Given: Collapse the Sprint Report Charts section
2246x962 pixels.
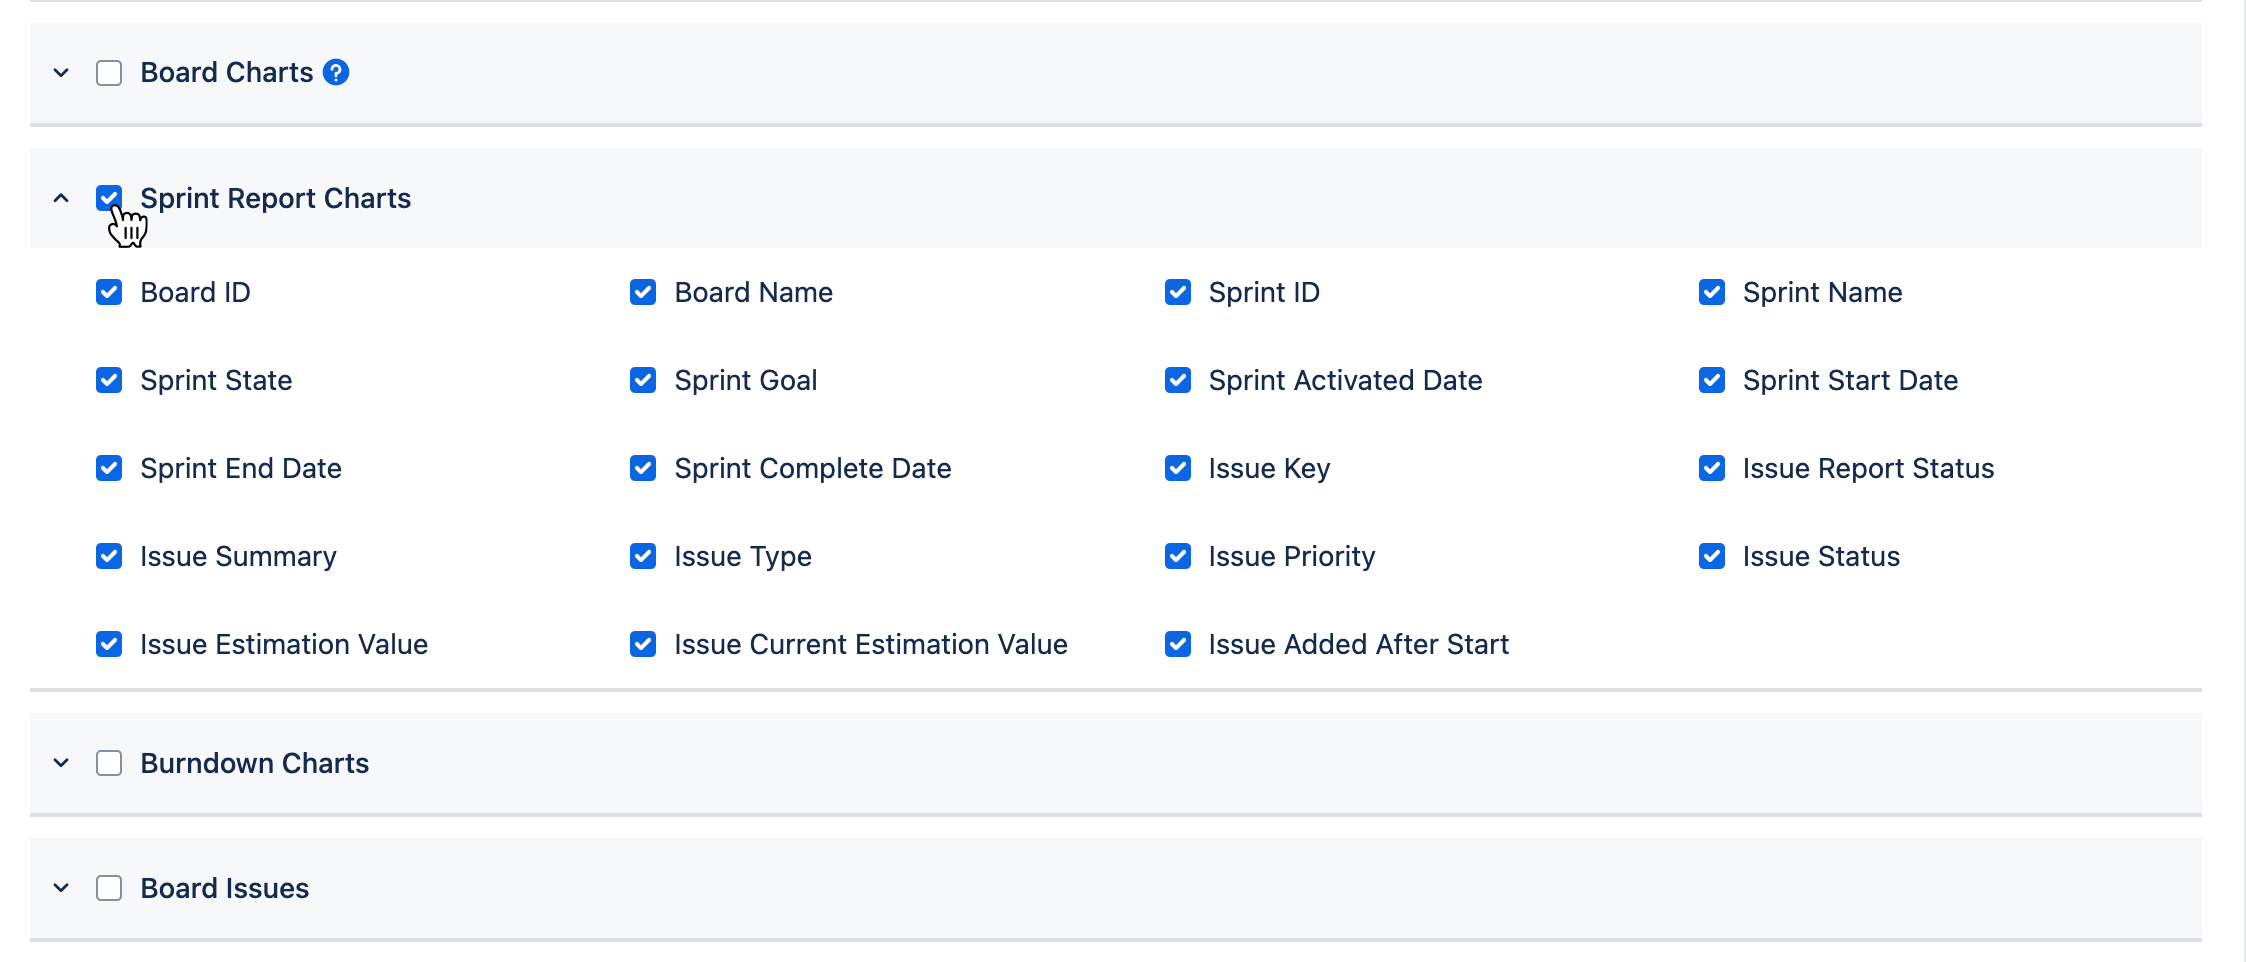Looking at the screenshot, I should [60, 198].
